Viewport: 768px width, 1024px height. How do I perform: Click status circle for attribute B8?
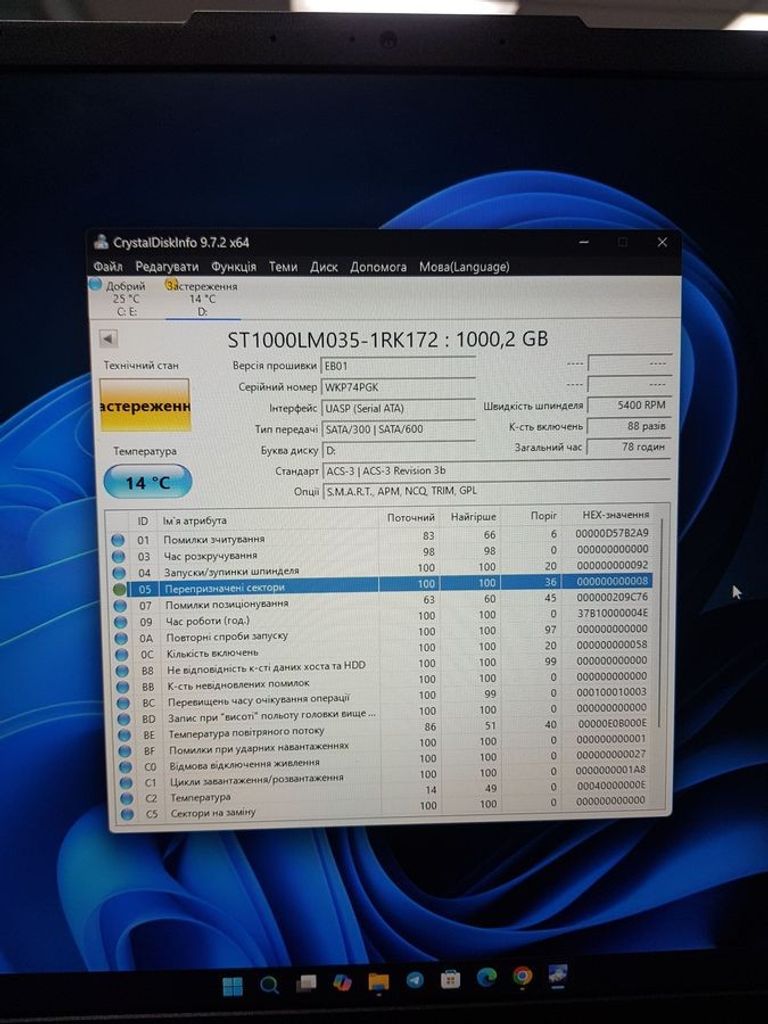pos(122,671)
